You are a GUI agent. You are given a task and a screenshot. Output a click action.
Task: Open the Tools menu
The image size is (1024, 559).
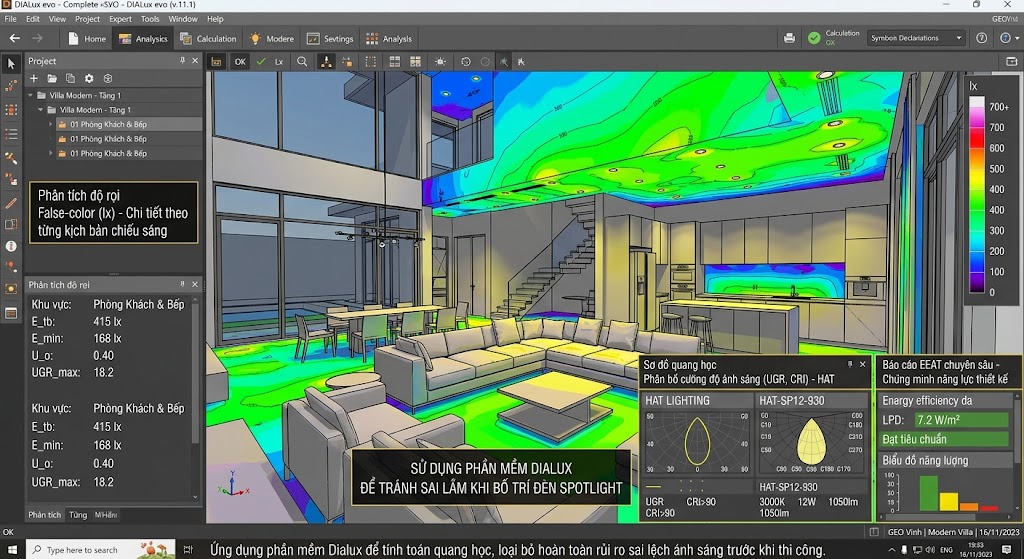click(150, 19)
